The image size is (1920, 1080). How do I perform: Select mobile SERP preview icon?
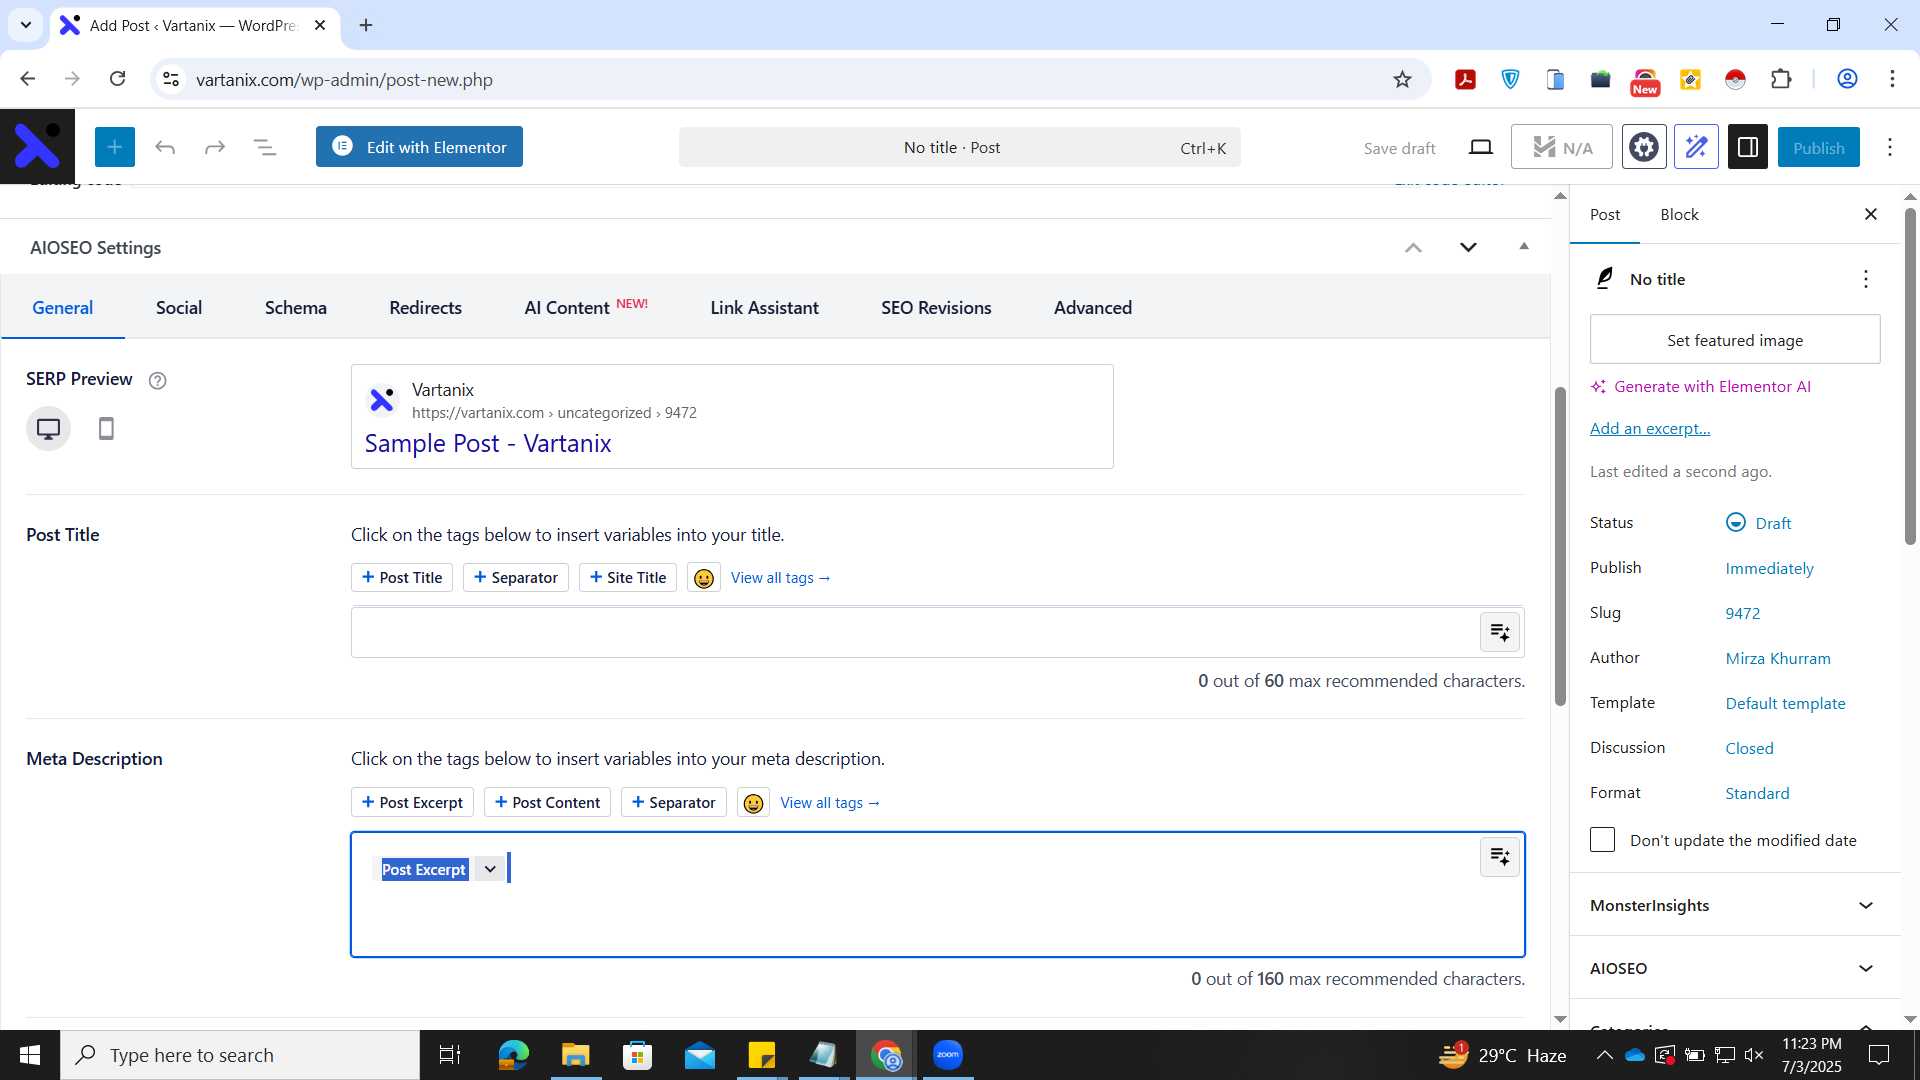point(106,429)
